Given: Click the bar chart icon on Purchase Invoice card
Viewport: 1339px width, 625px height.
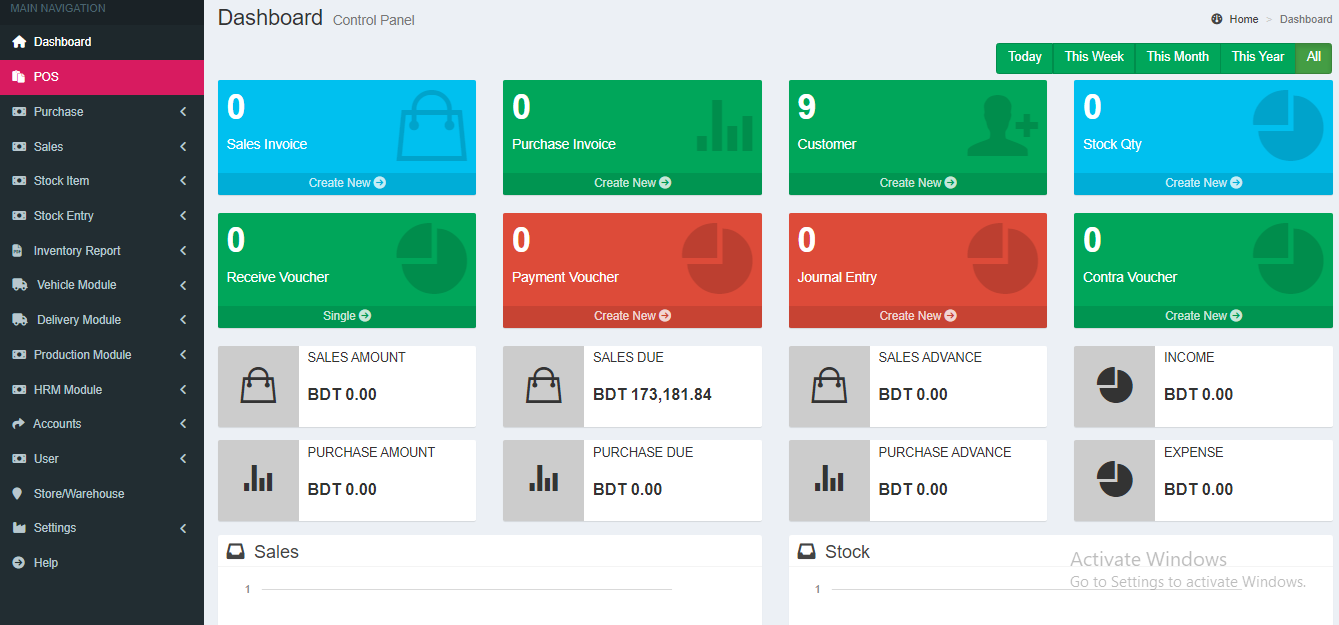Looking at the screenshot, I should [x=724, y=126].
